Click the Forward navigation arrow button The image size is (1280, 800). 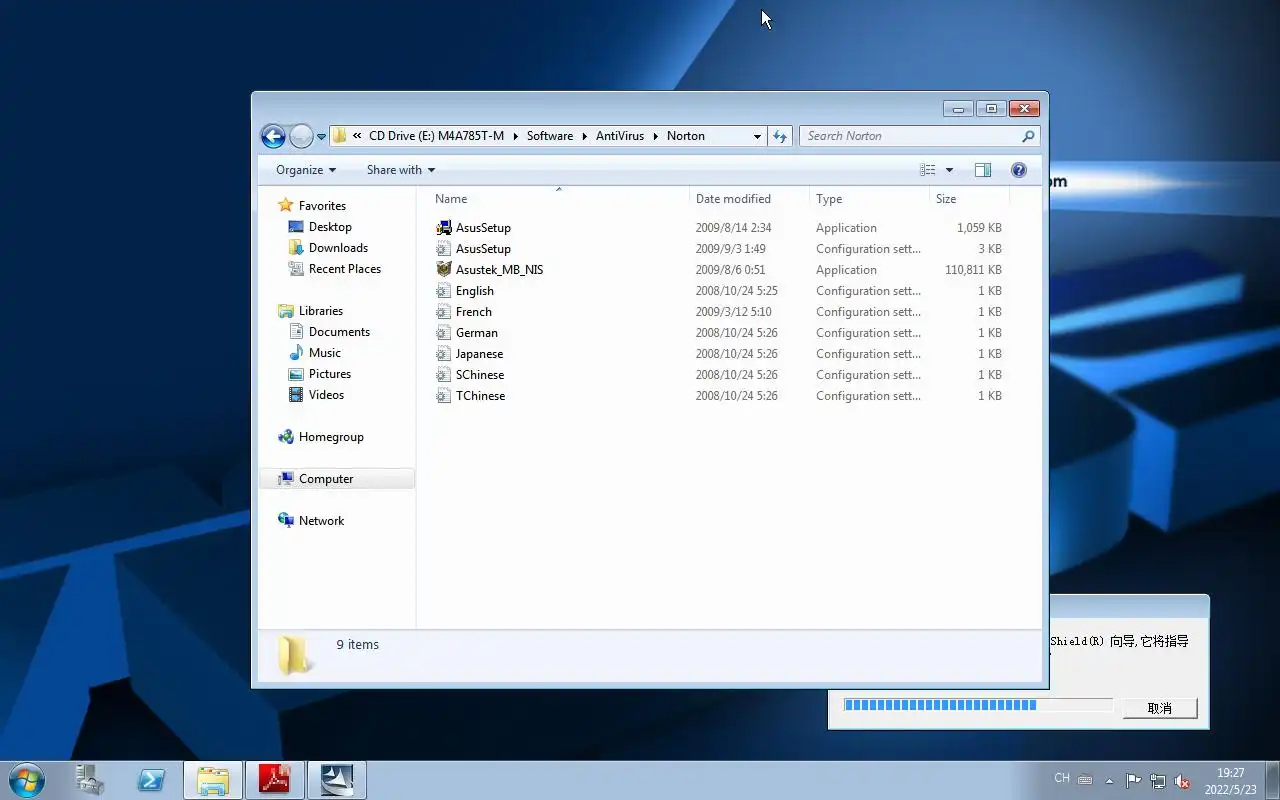[x=301, y=136]
